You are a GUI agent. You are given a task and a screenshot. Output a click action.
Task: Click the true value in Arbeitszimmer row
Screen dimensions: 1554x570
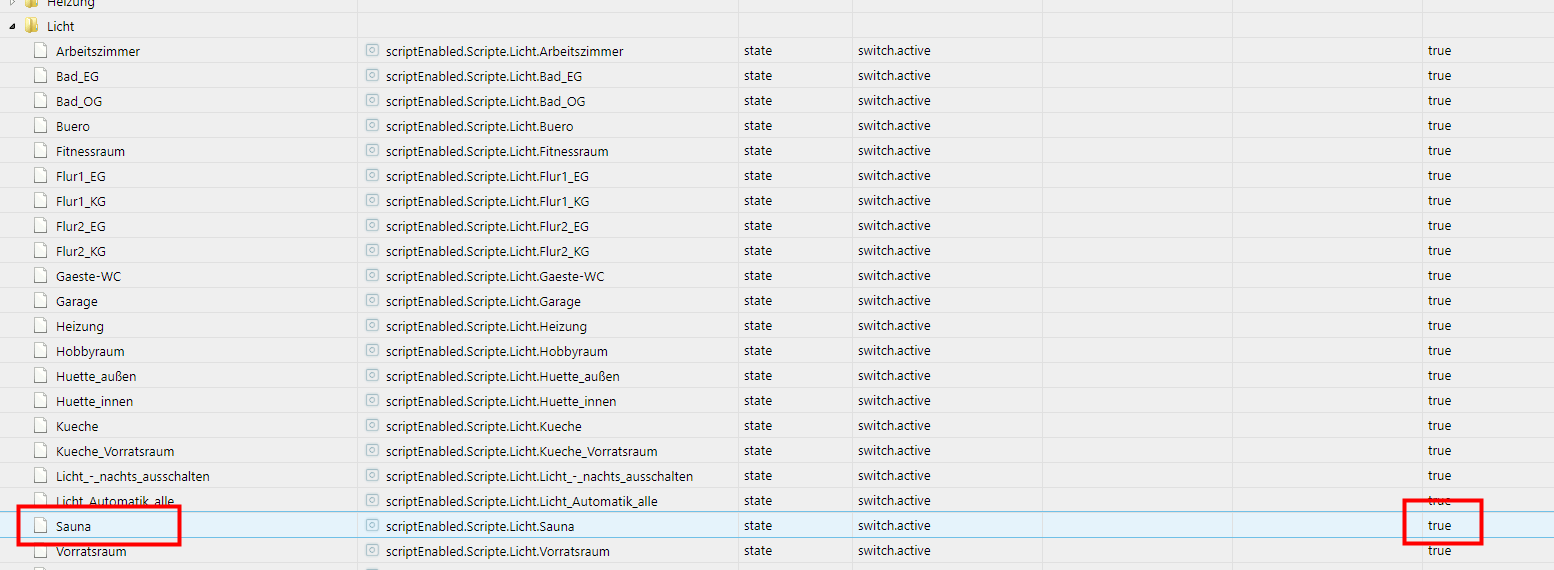(1439, 51)
